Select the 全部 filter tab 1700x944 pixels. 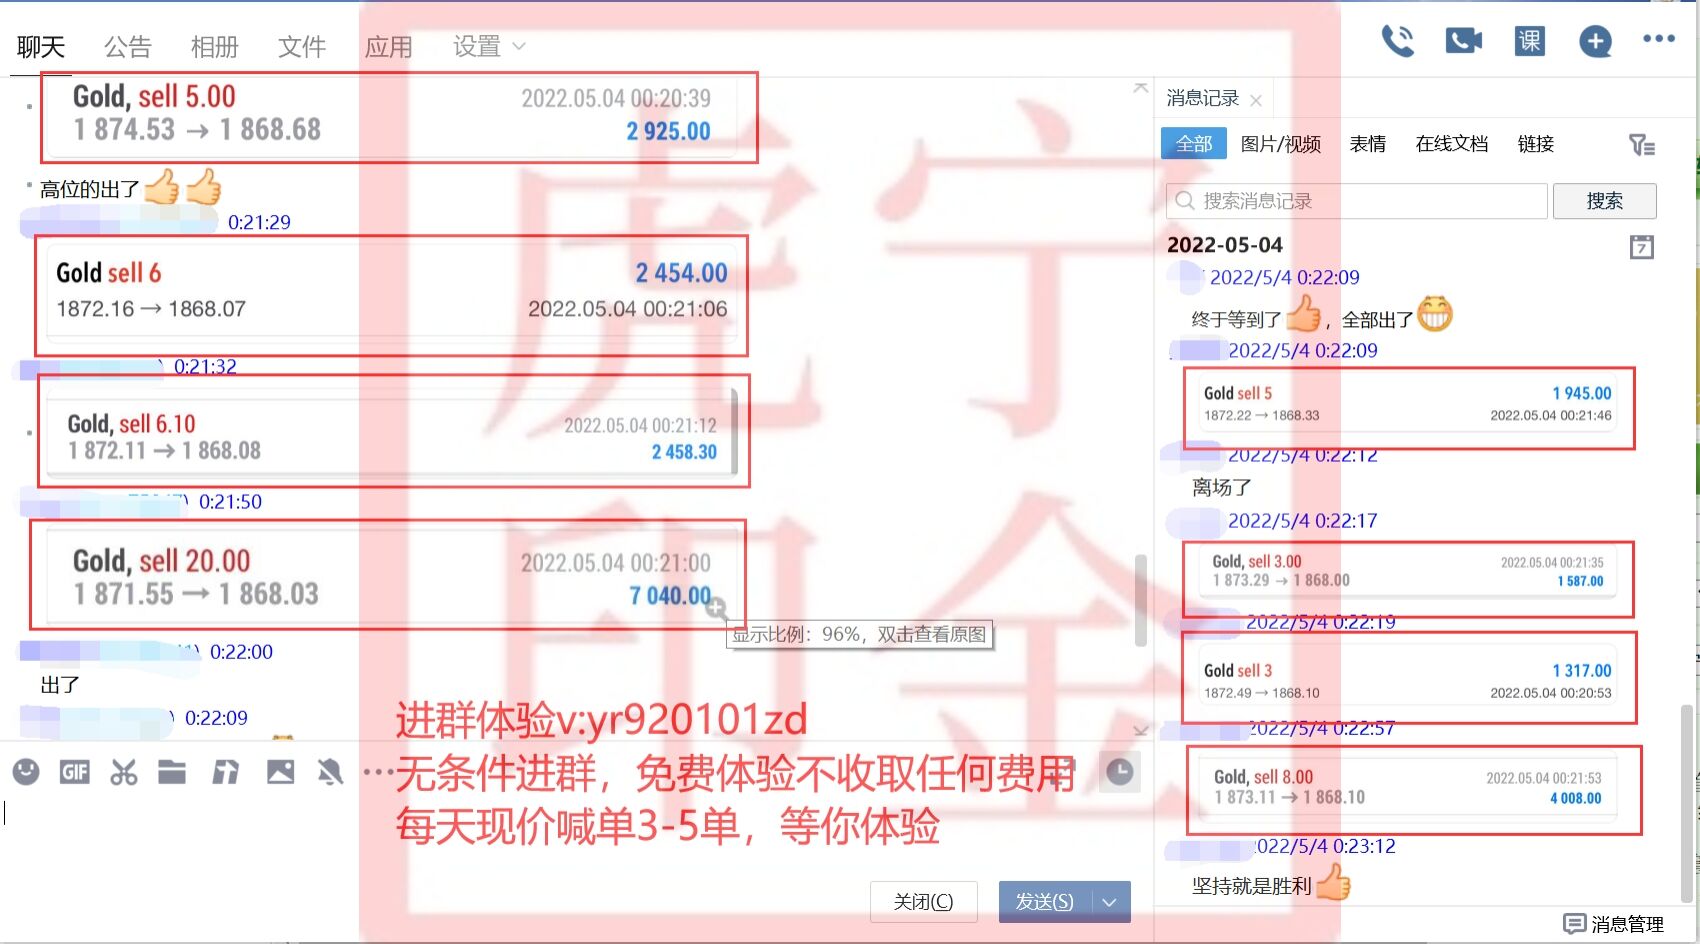pyautogui.click(x=1193, y=144)
